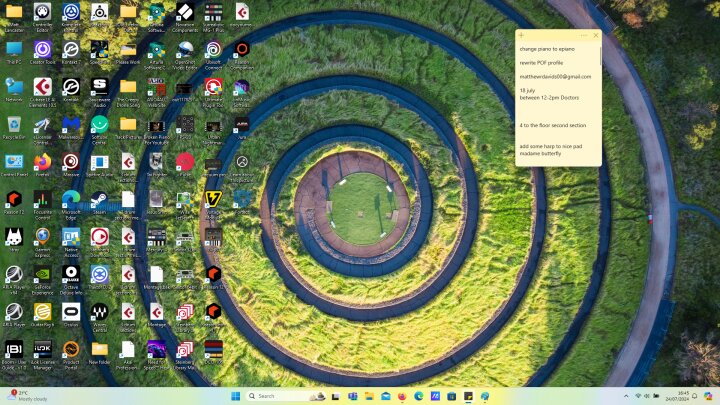Click '4 to the floor second section' text

pos(552,125)
